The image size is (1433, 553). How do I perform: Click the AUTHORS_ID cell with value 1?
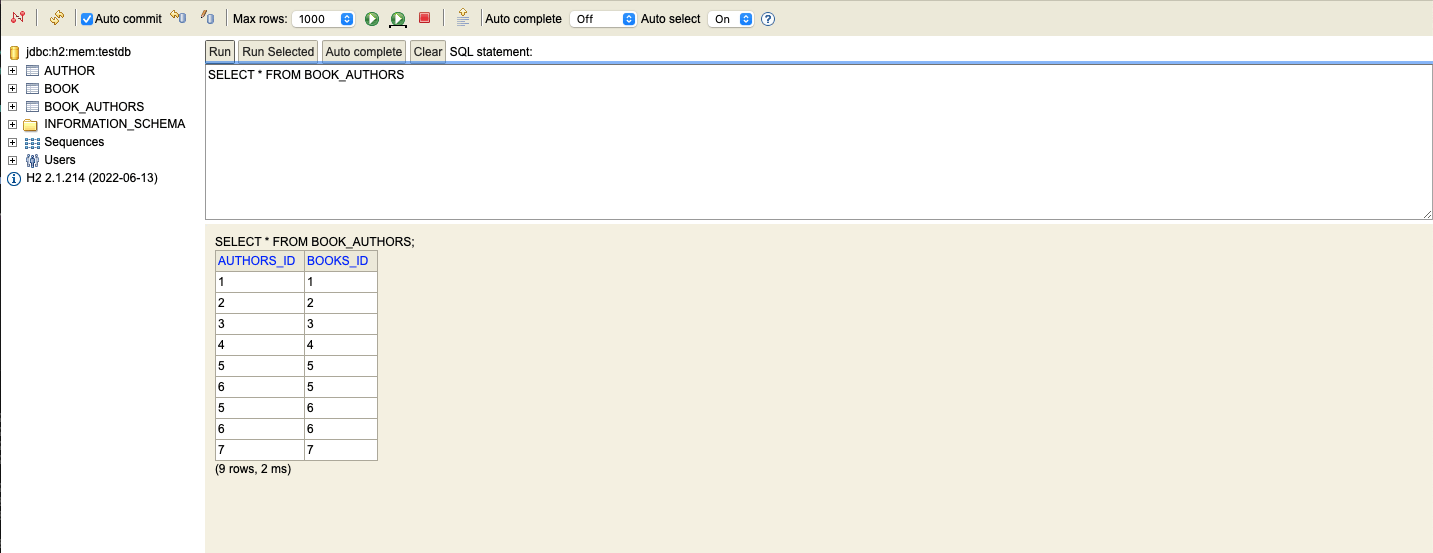pos(260,282)
